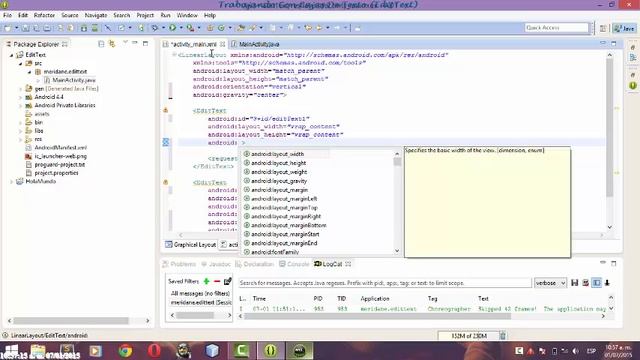640x360 pixels.
Task: Add a new LogCat saved filter (green plus)
Action: [x=207, y=281]
